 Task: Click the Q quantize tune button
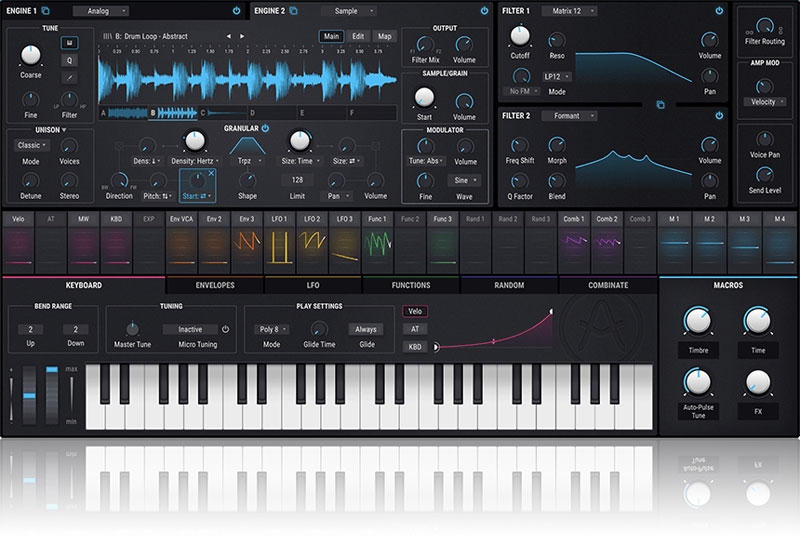tap(70, 59)
